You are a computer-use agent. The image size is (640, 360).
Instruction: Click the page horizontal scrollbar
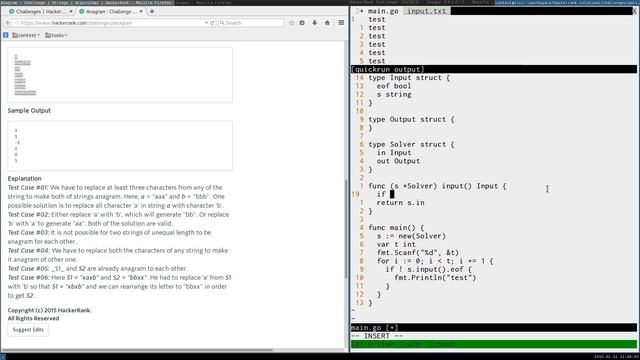coord(137,350)
